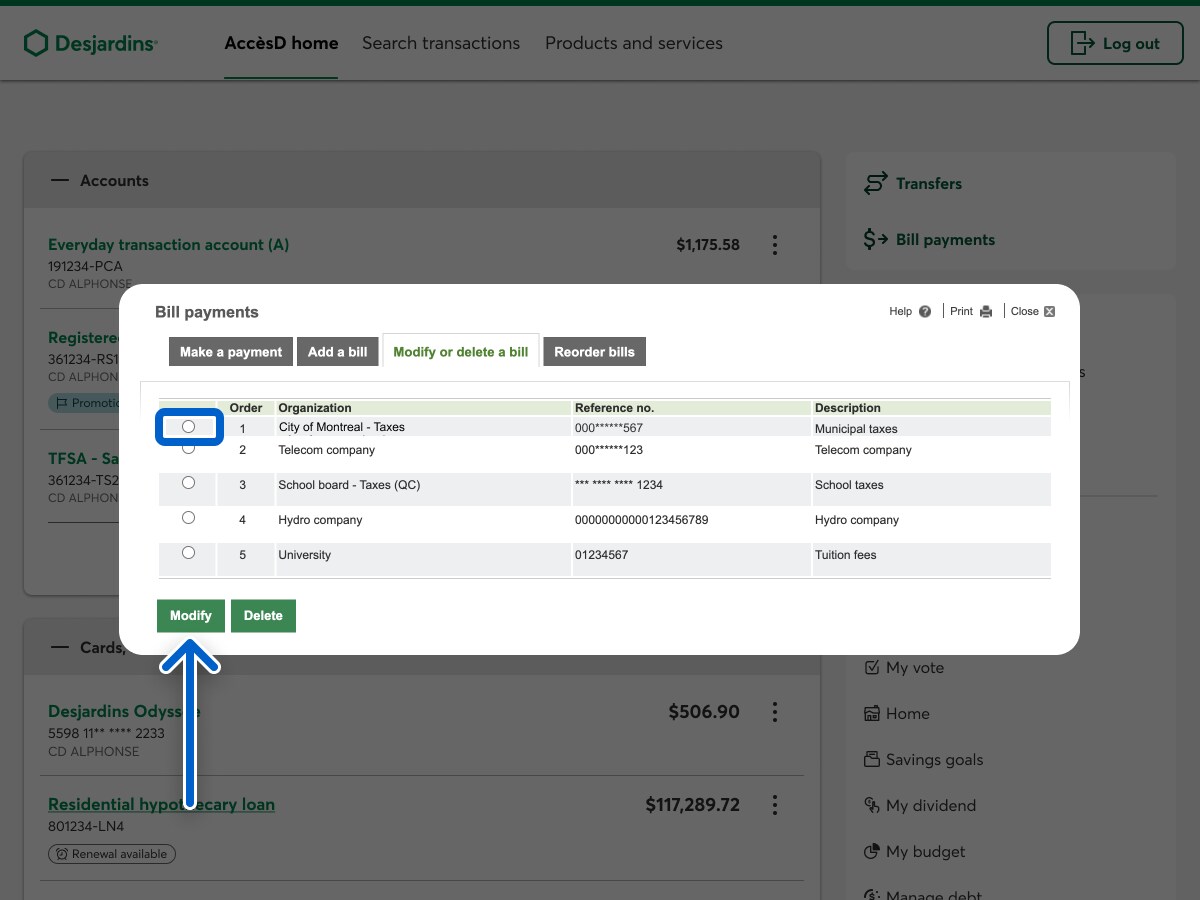Open the My dividend shortcut
The width and height of the screenshot is (1200, 900).
(930, 806)
